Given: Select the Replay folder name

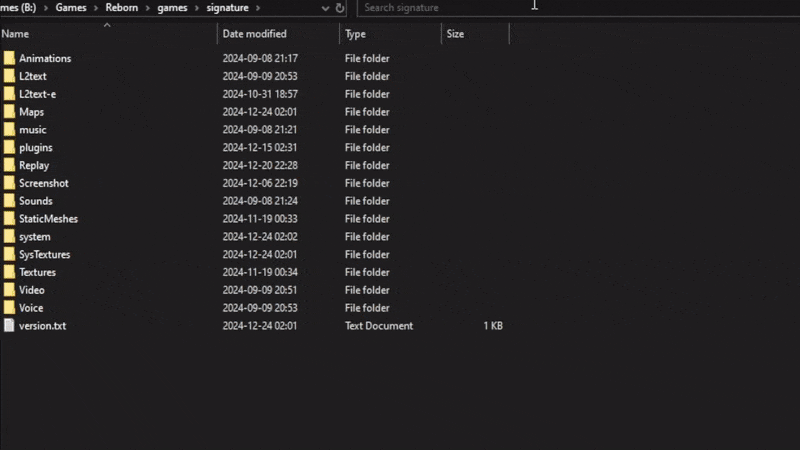Looking at the screenshot, I should pos(34,165).
